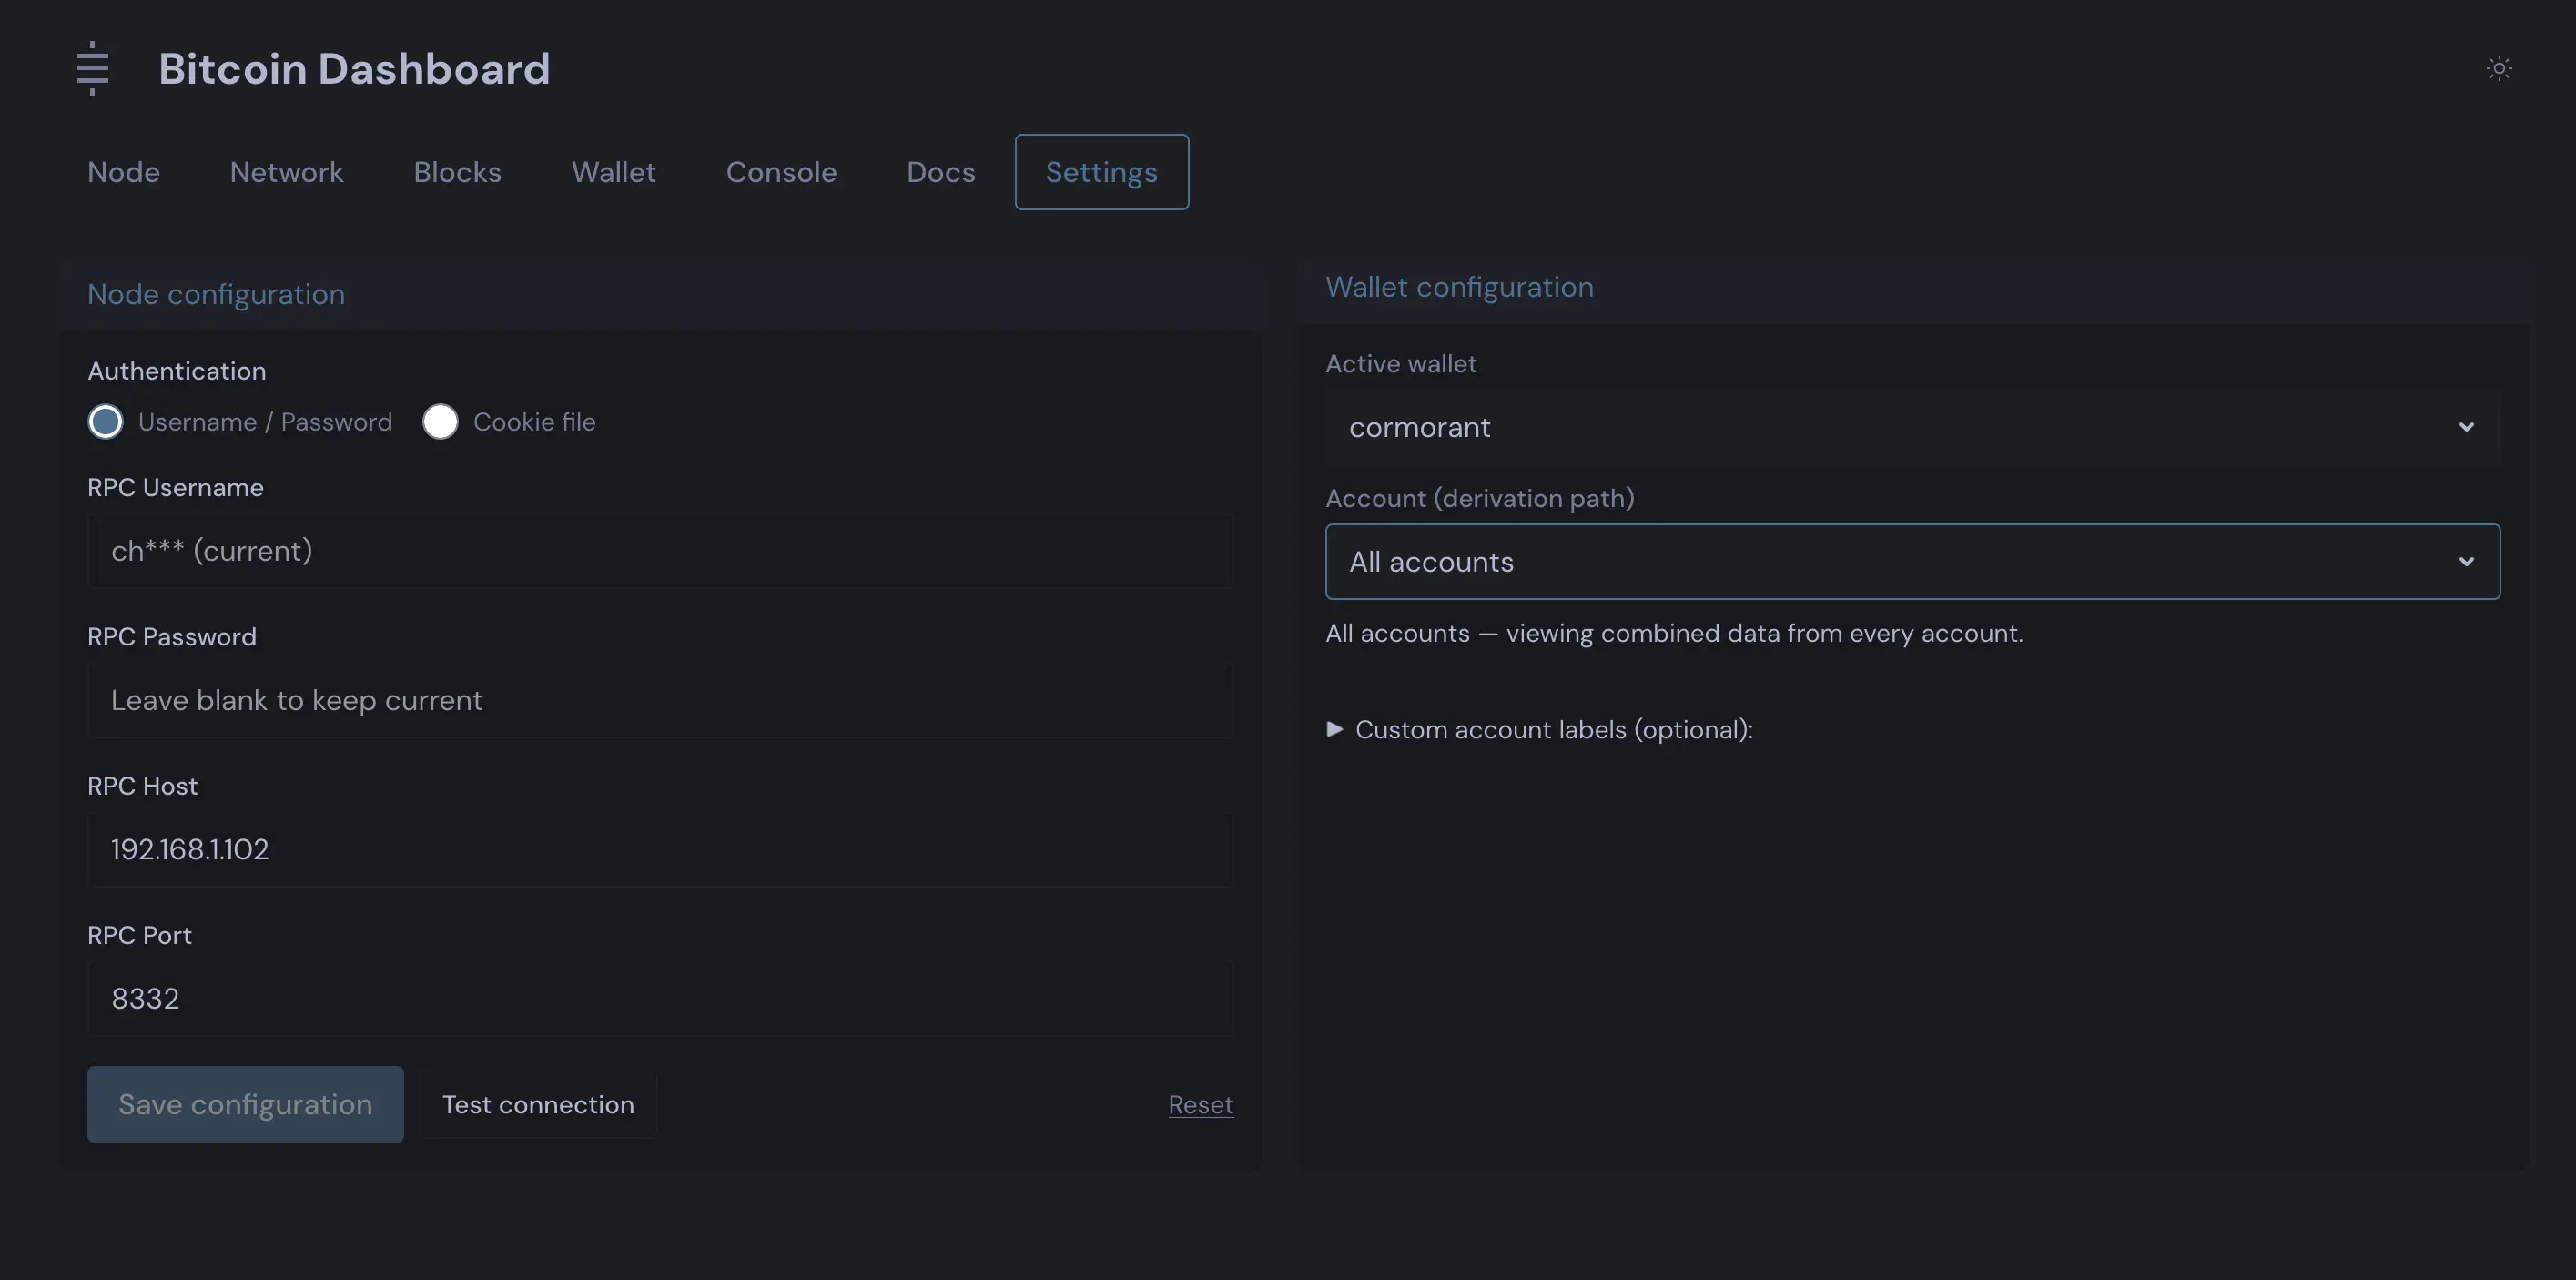Click the RPC Port field showing 8332
The image size is (2576, 1280).
click(660, 998)
